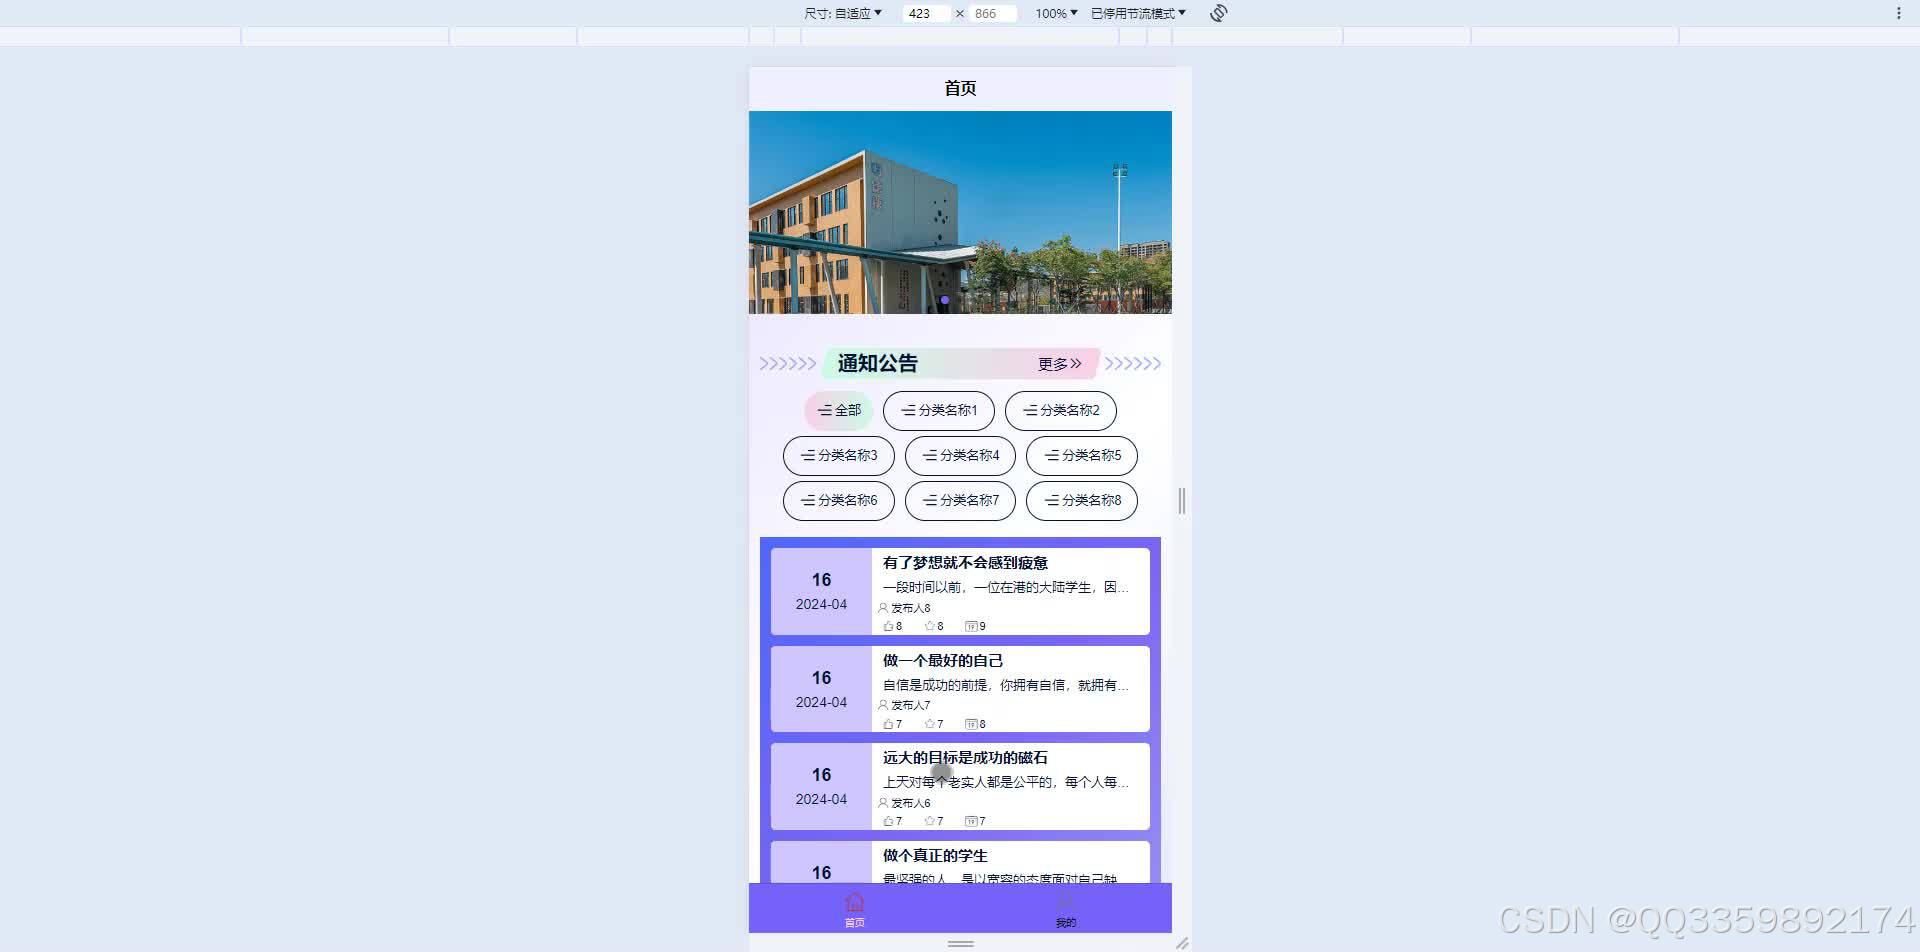
Task: Open the dimensions preset dropdown
Action: (843, 13)
